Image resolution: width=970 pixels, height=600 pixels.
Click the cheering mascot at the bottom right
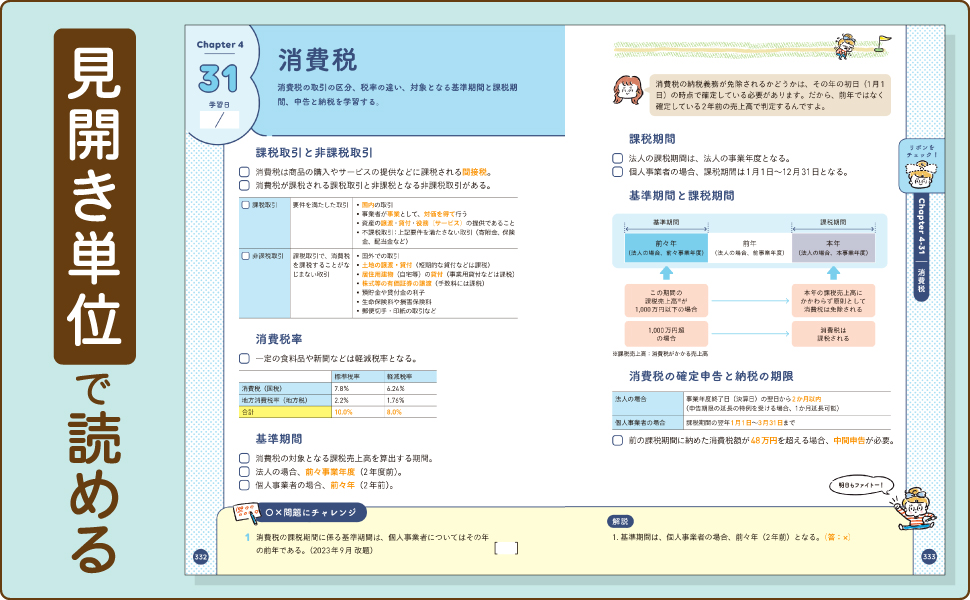click(914, 508)
